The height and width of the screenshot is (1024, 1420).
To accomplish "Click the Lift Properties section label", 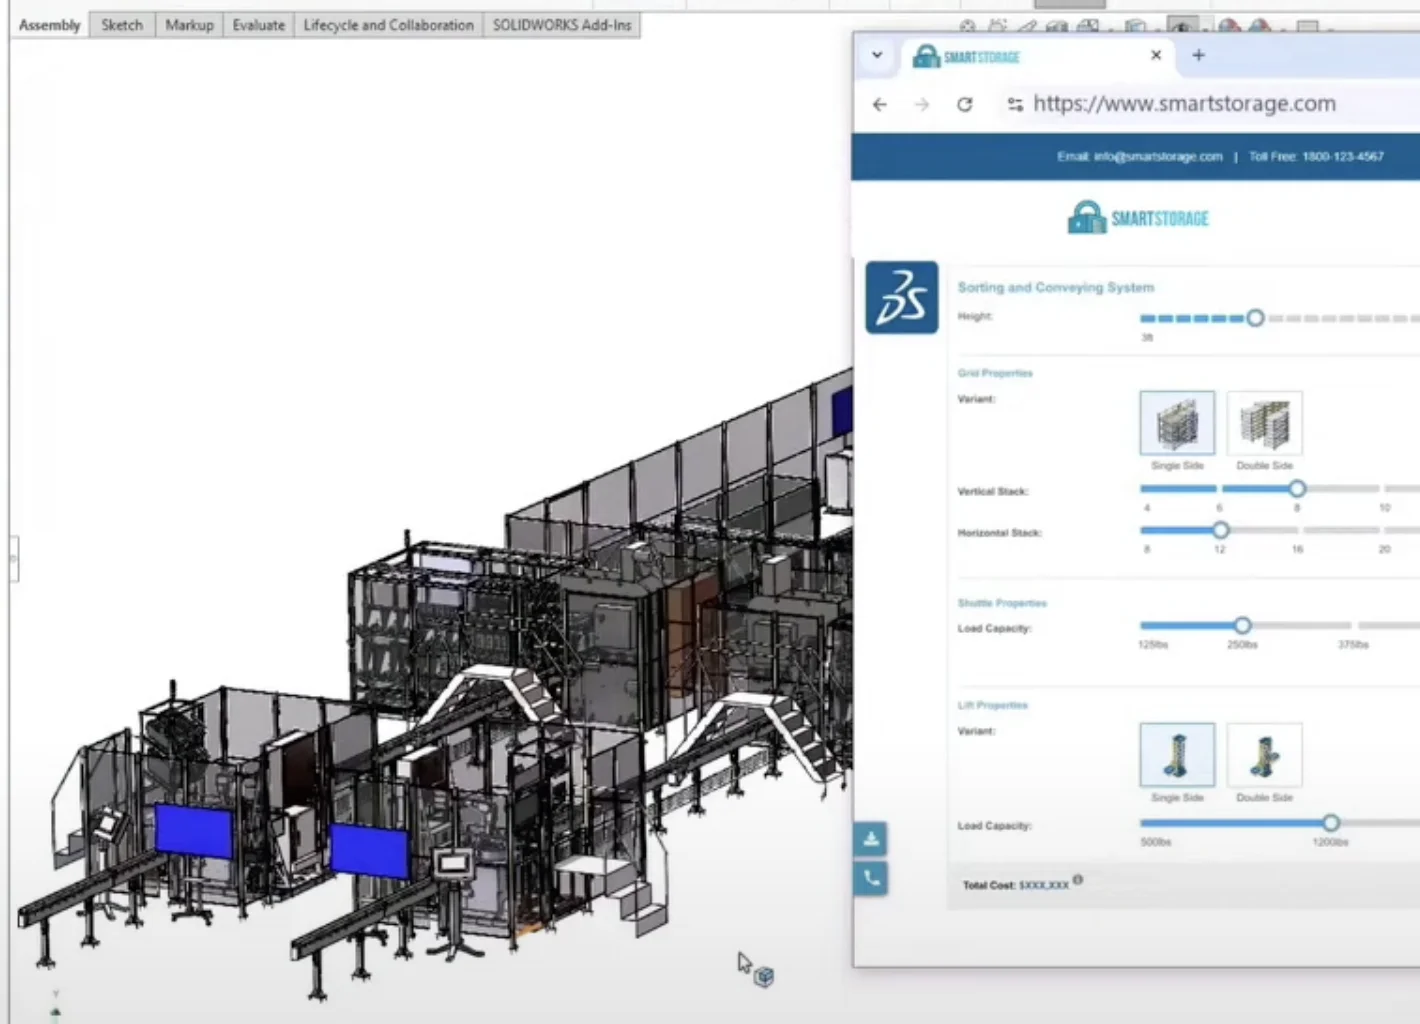I will click(992, 705).
